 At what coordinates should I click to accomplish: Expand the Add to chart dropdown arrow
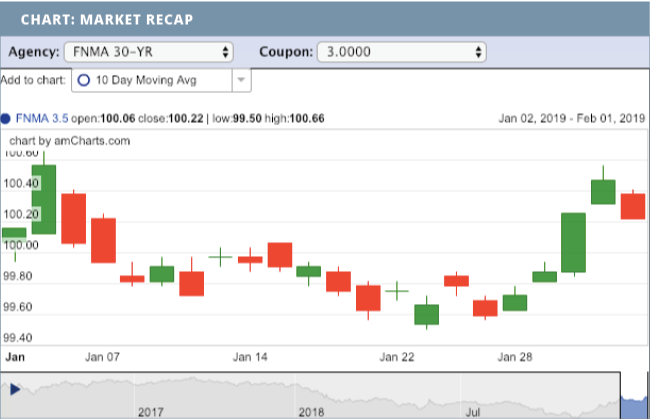[242, 80]
